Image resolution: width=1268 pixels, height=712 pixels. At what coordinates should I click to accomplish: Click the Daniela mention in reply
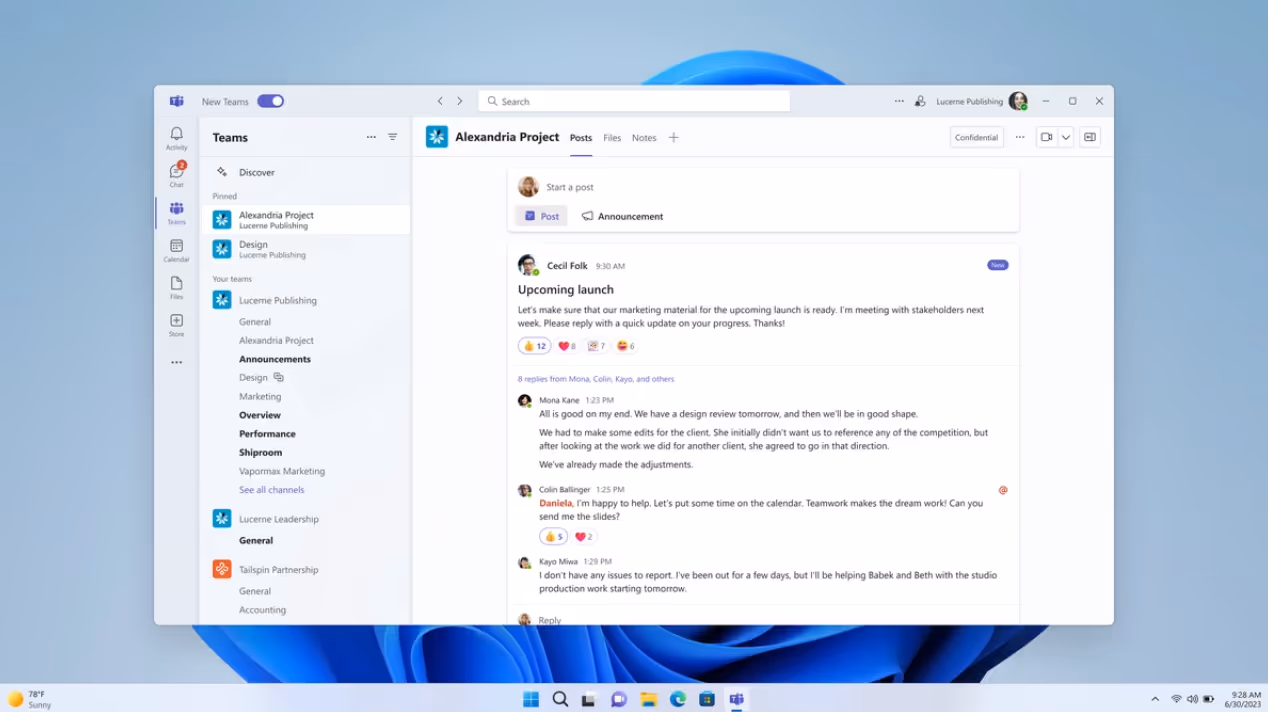coord(556,503)
